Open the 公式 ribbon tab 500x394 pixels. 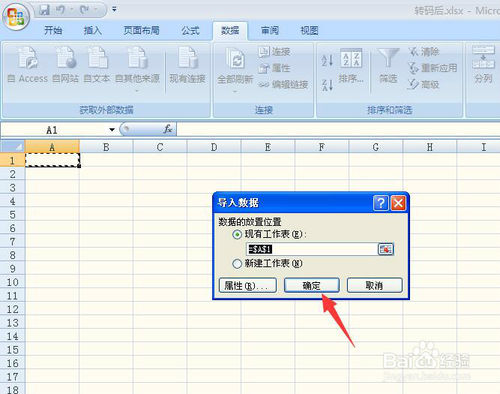tap(190, 31)
